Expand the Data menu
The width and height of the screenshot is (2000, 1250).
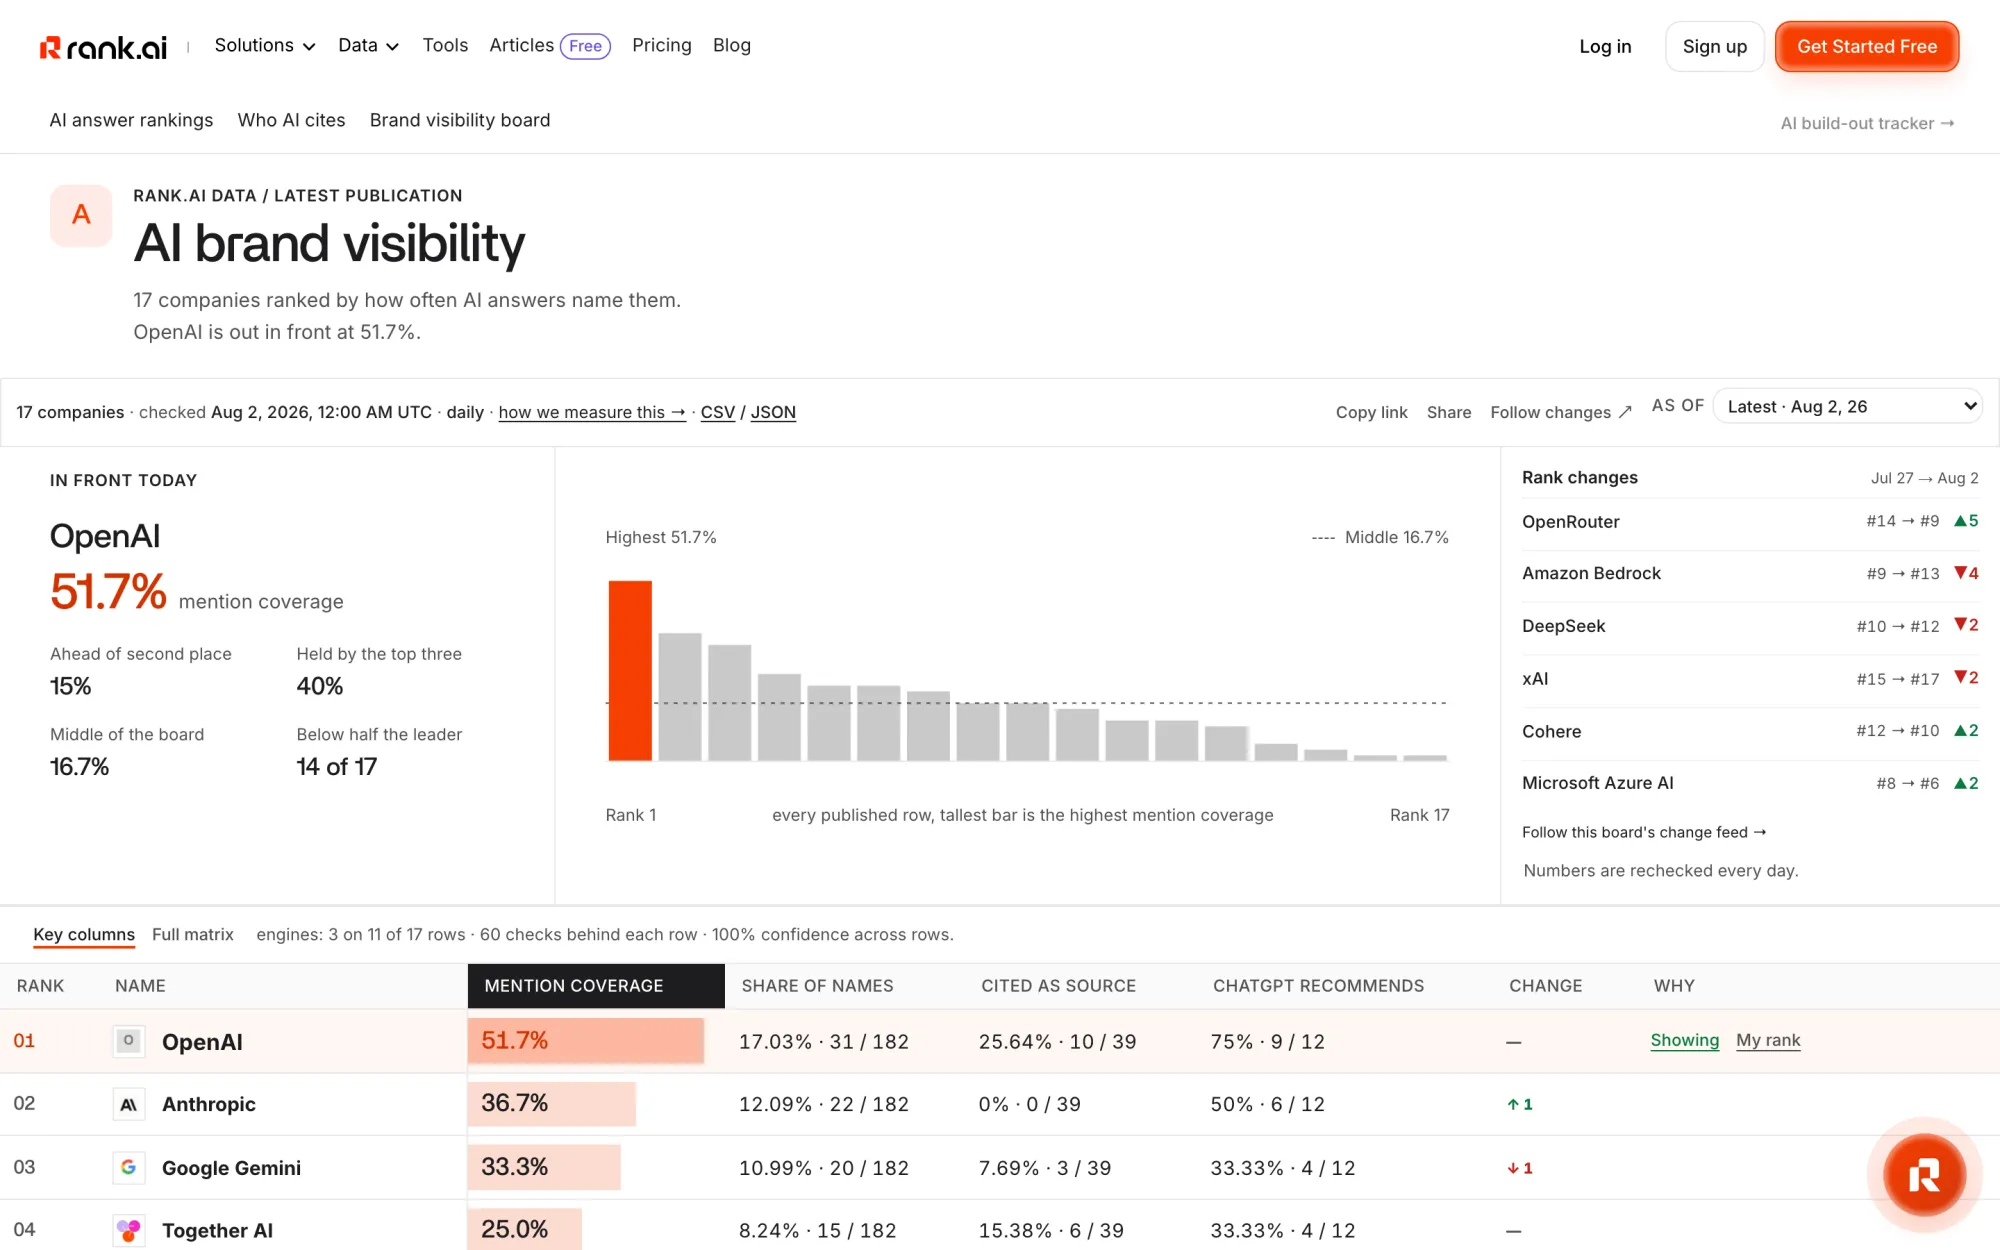368,46
